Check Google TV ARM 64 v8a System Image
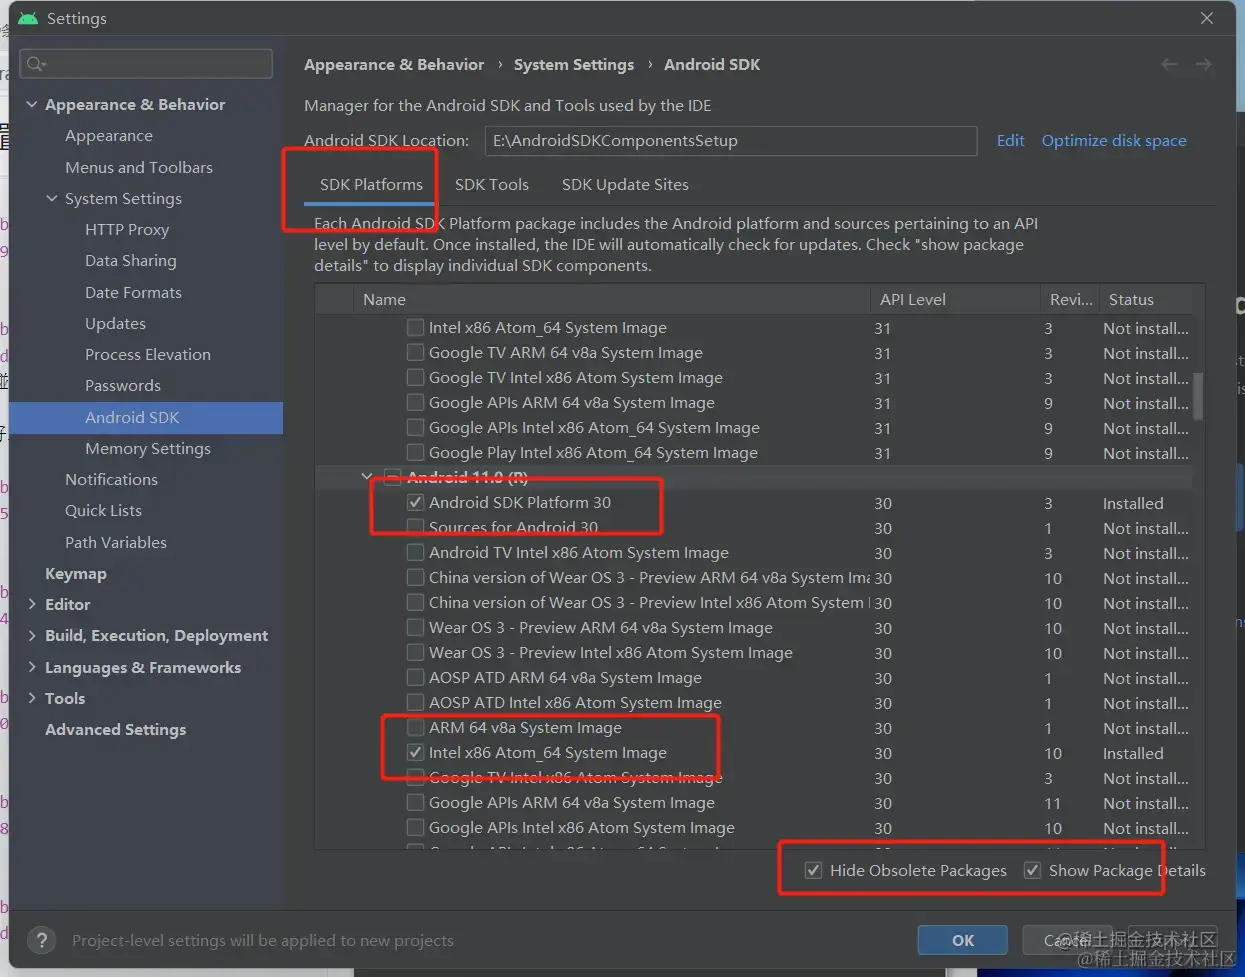This screenshot has width=1245, height=977. coord(415,353)
